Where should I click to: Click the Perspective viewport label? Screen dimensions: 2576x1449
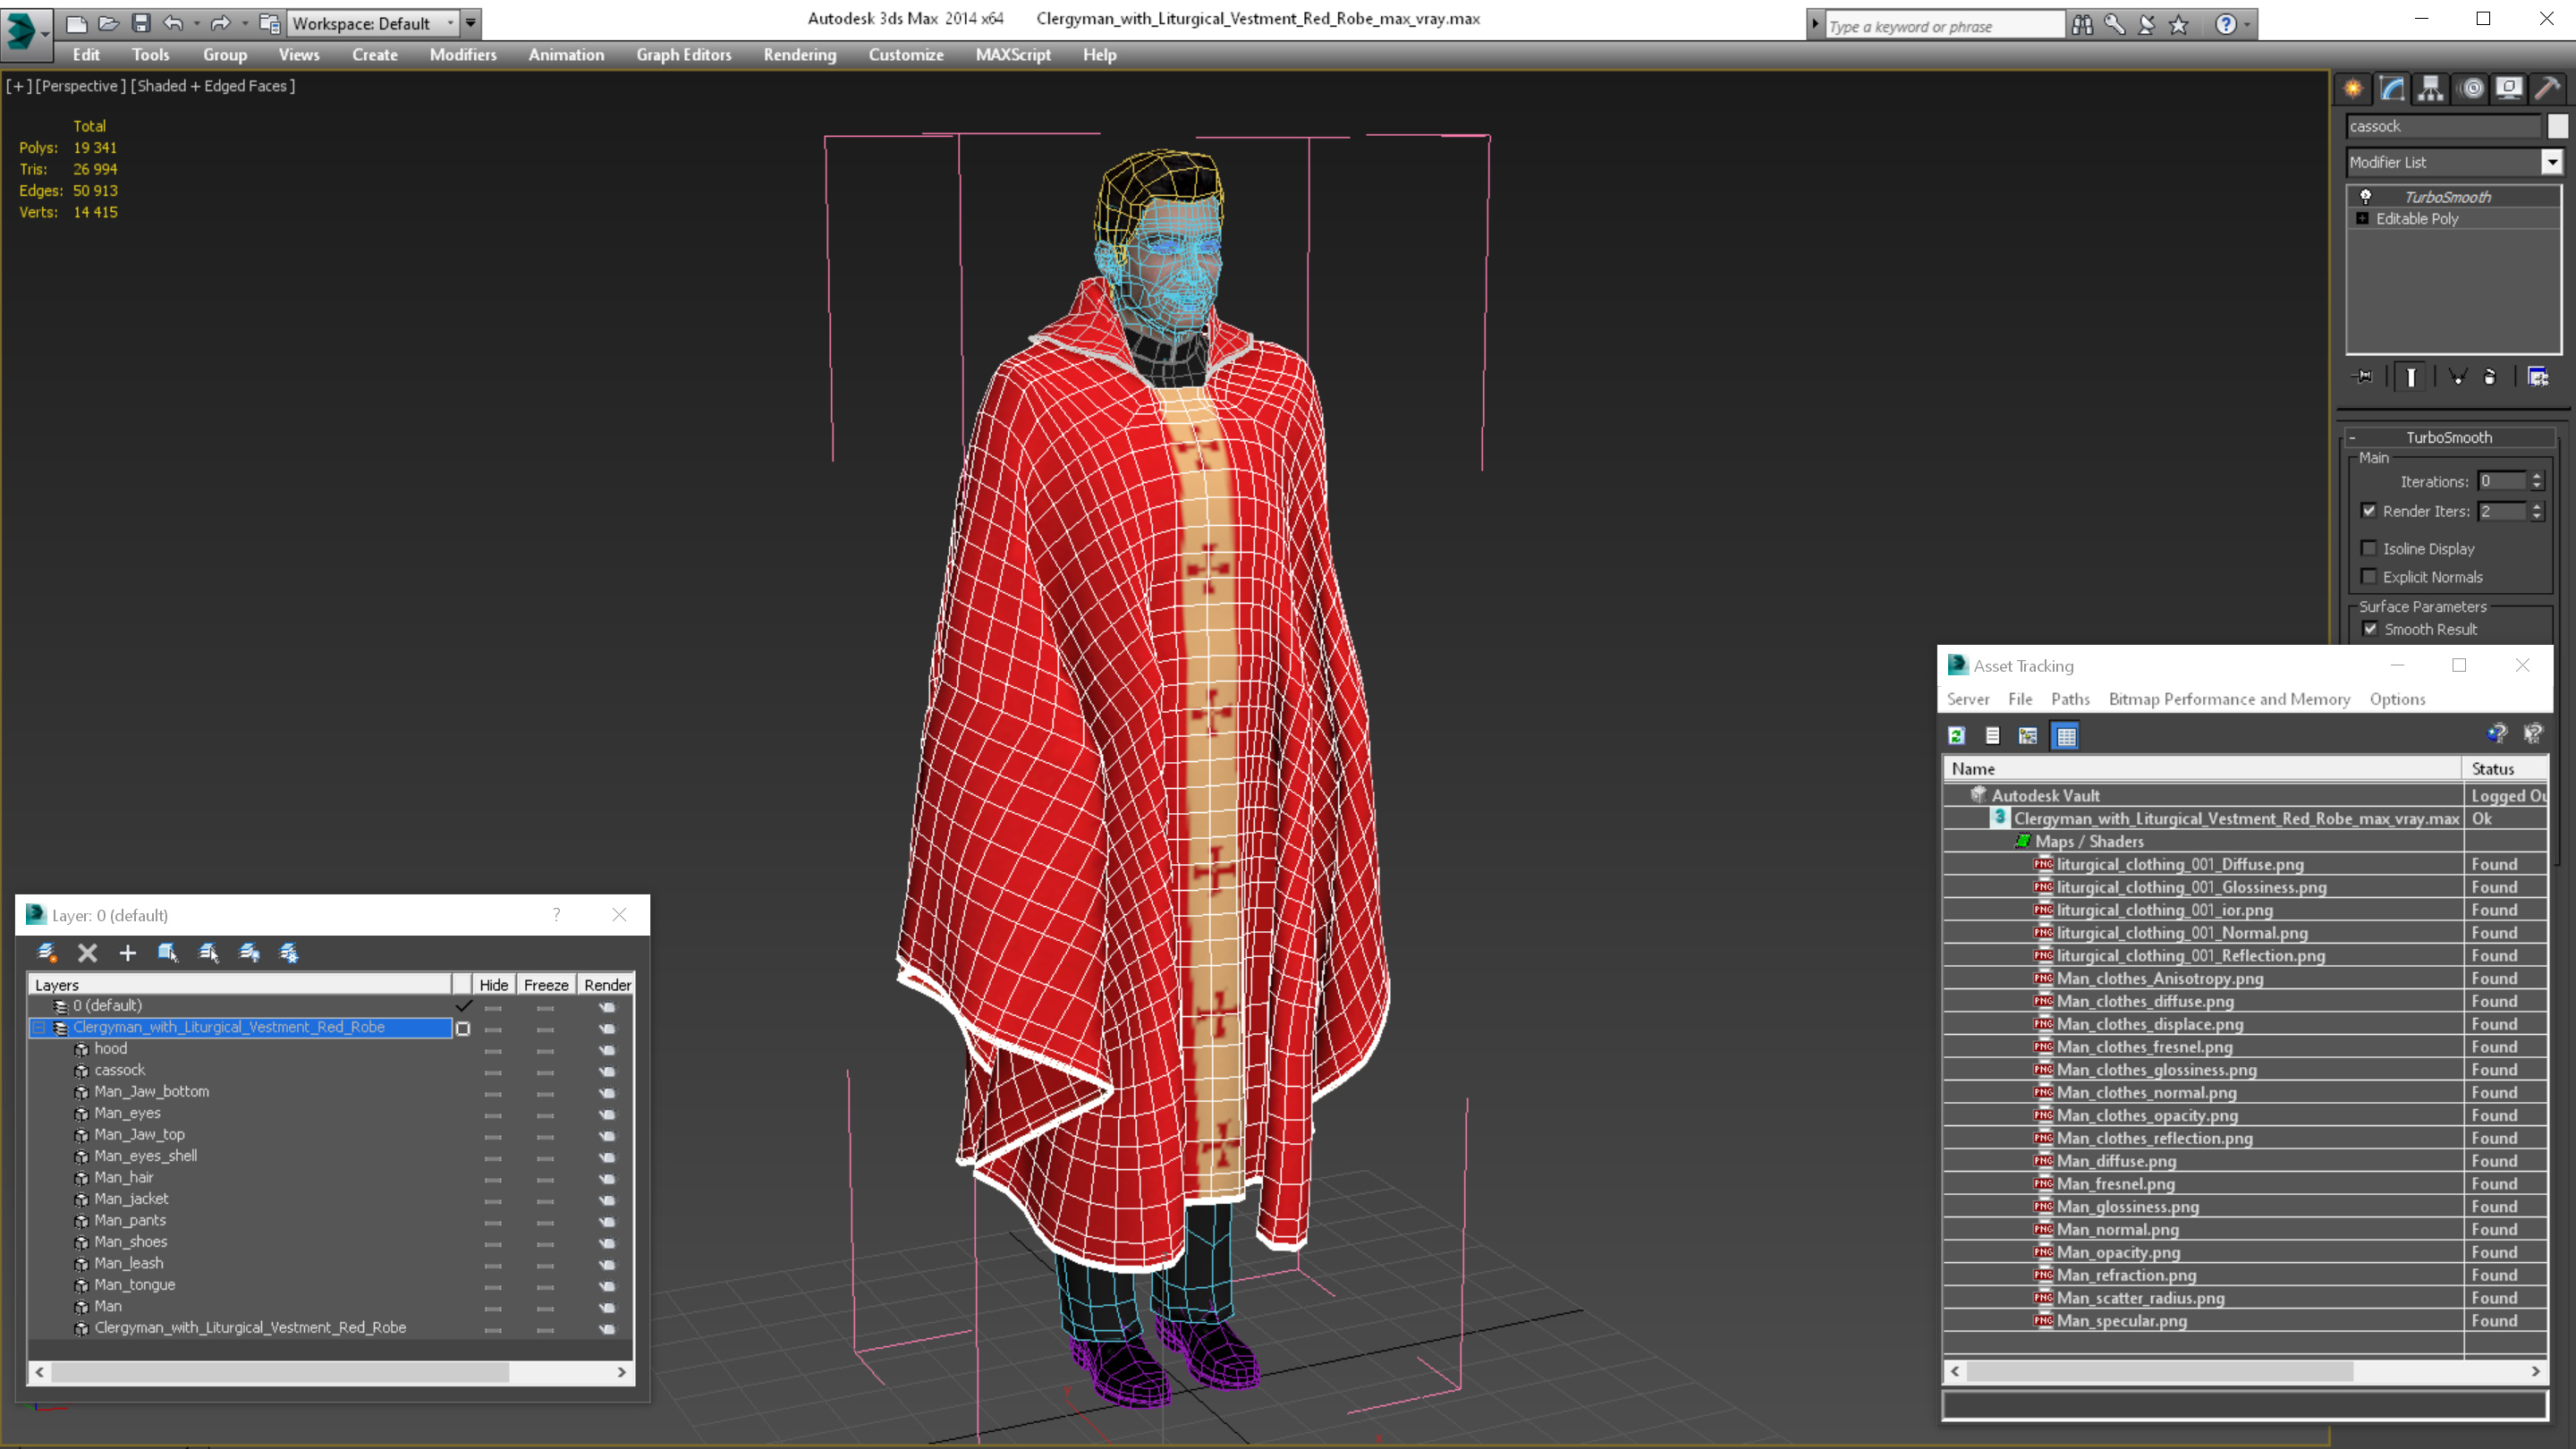click(x=81, y=86)
